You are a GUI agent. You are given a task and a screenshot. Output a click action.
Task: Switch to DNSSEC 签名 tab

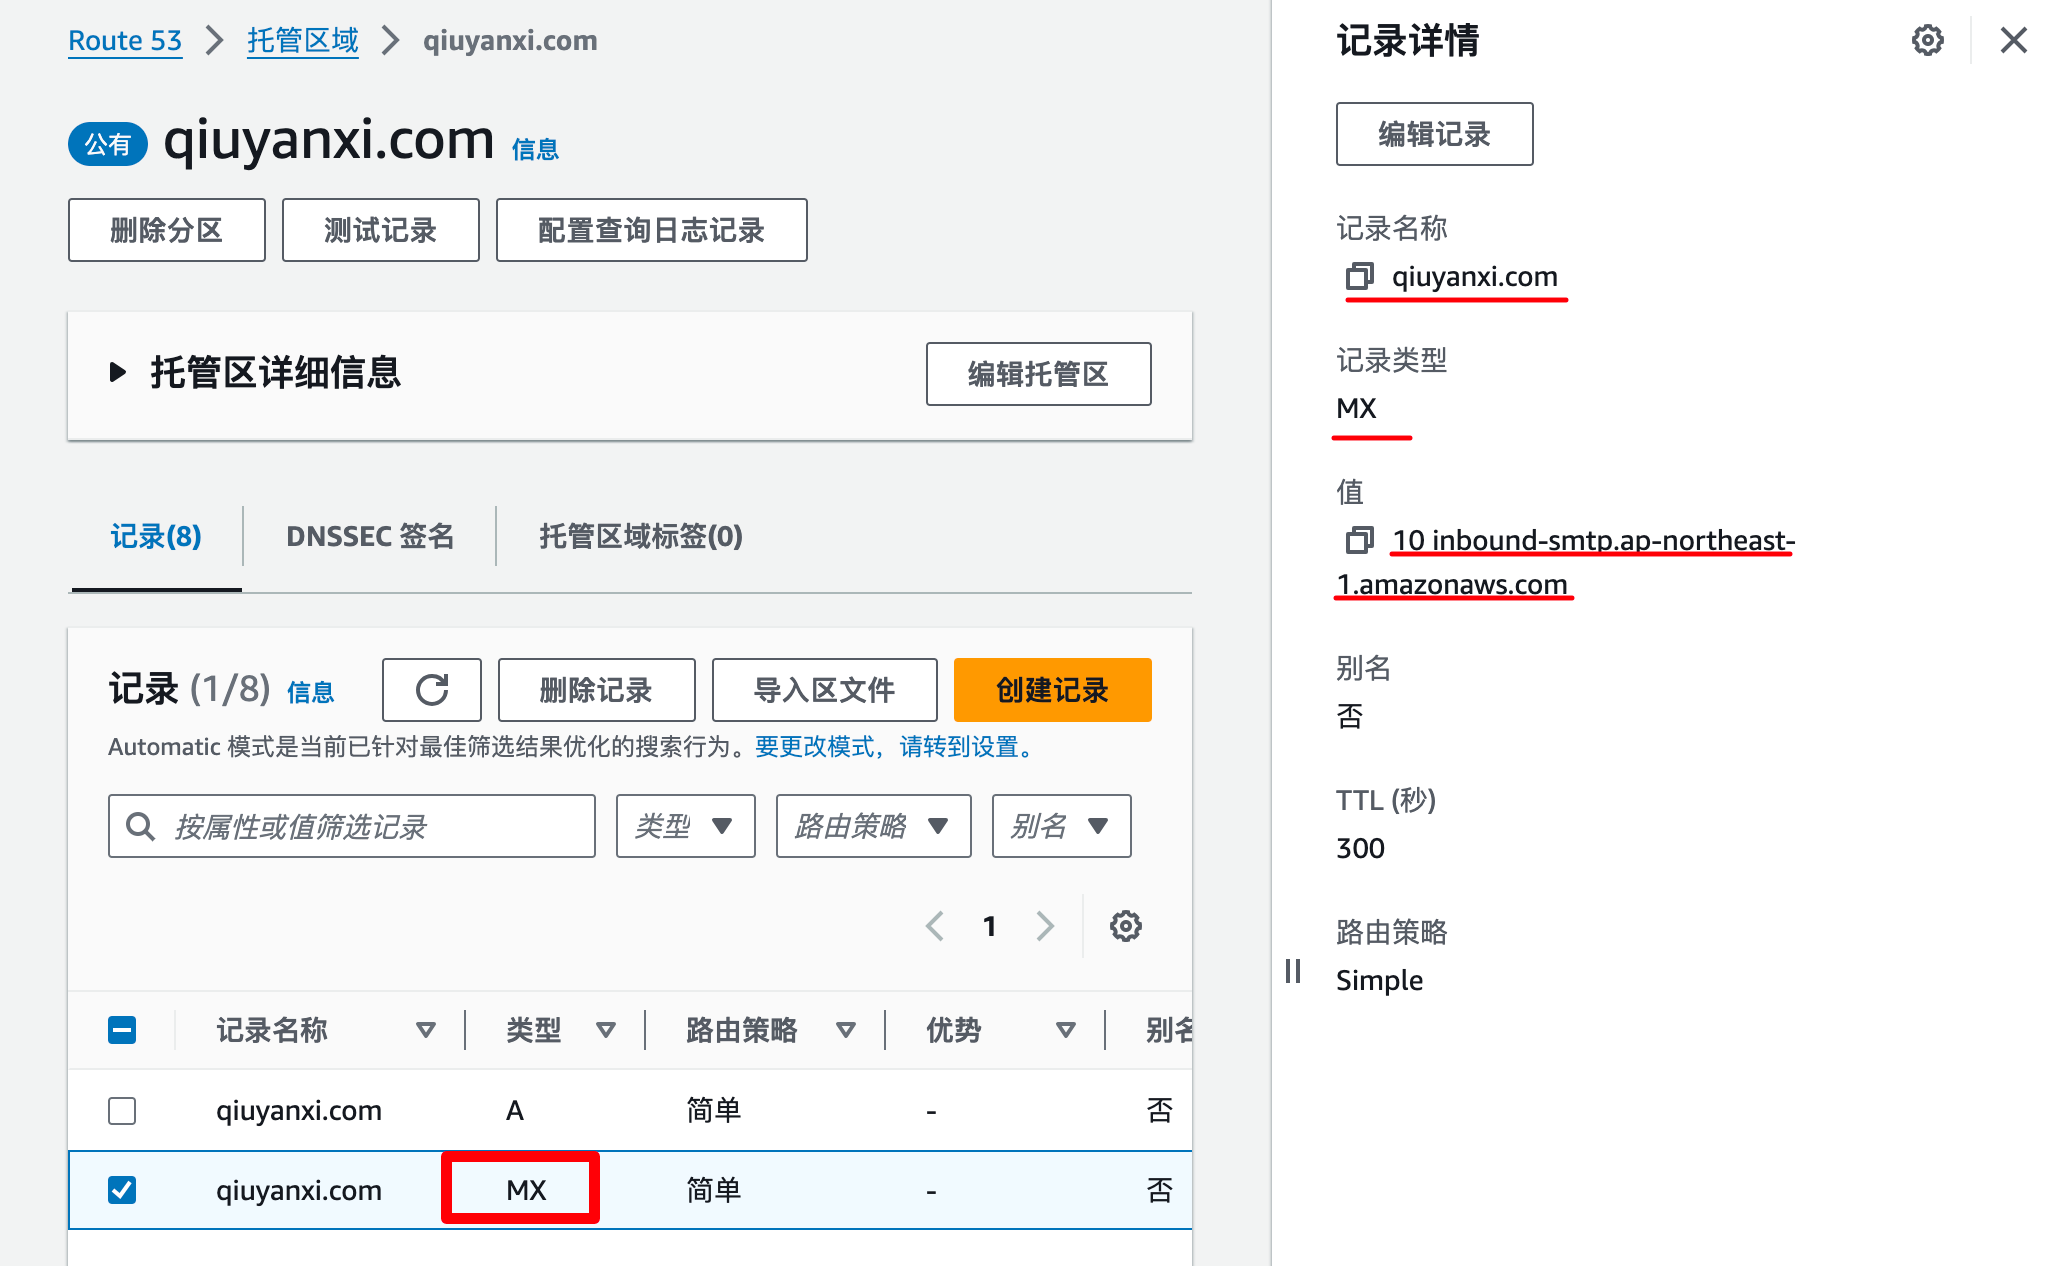tap(370, 537)
